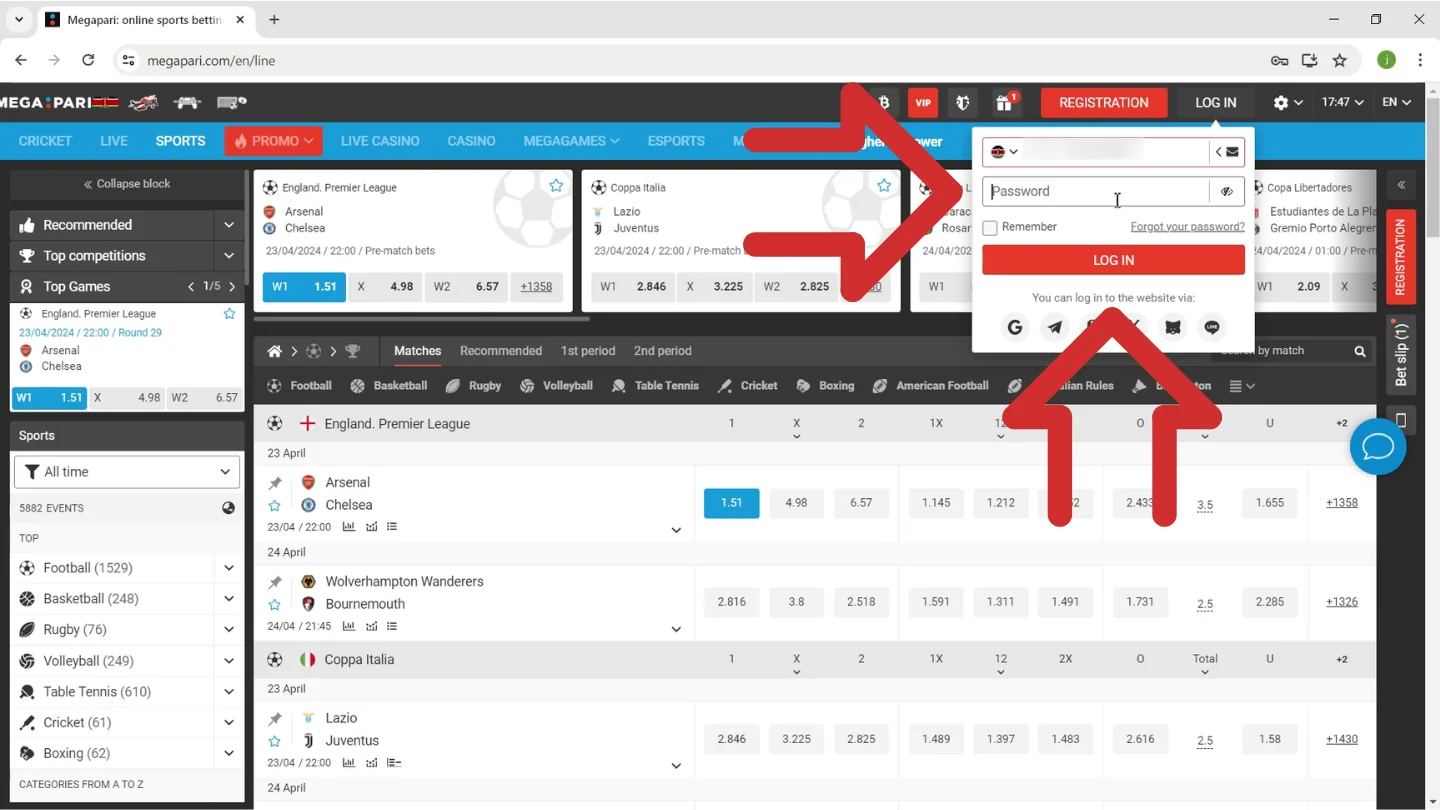Click the red LOG IN submit button
The width and height of the screenshot is (1440, 810).
1113,260
